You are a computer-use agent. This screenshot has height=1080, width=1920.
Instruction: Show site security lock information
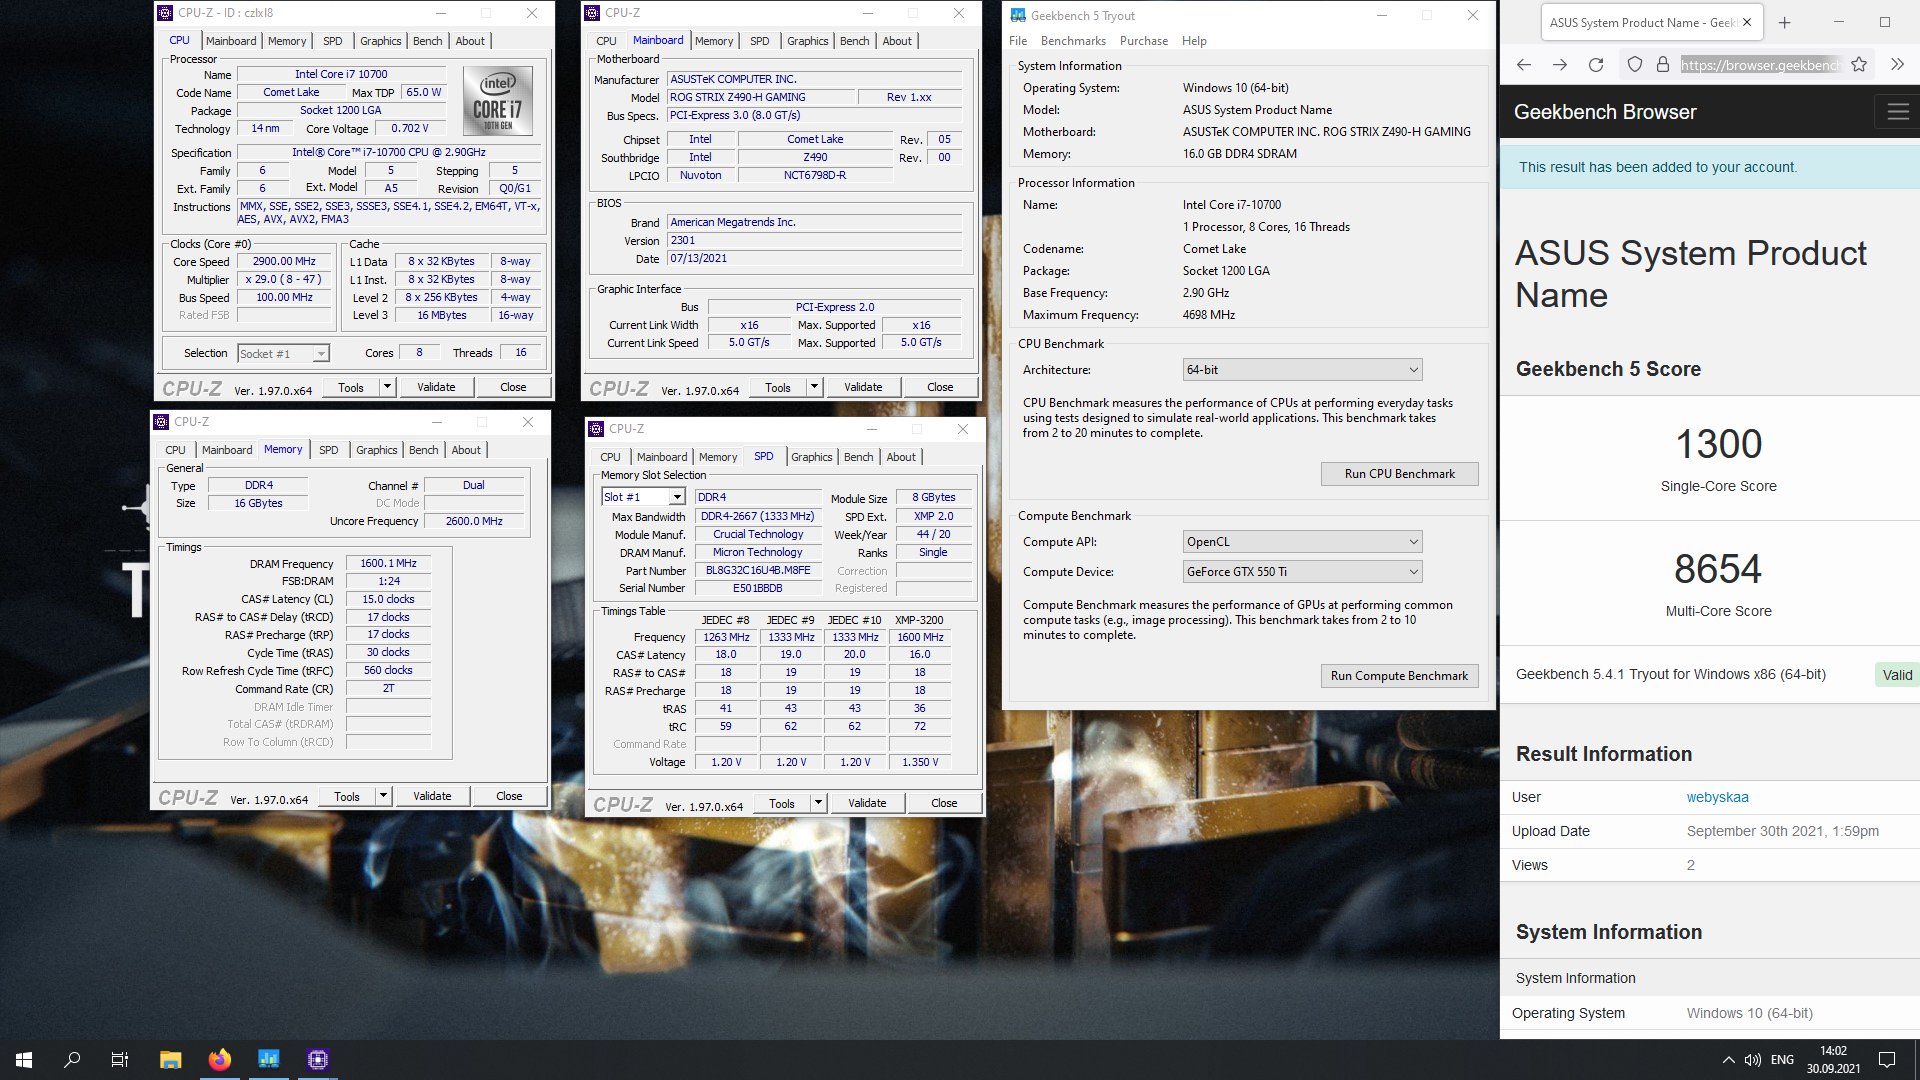point(1663,65)
